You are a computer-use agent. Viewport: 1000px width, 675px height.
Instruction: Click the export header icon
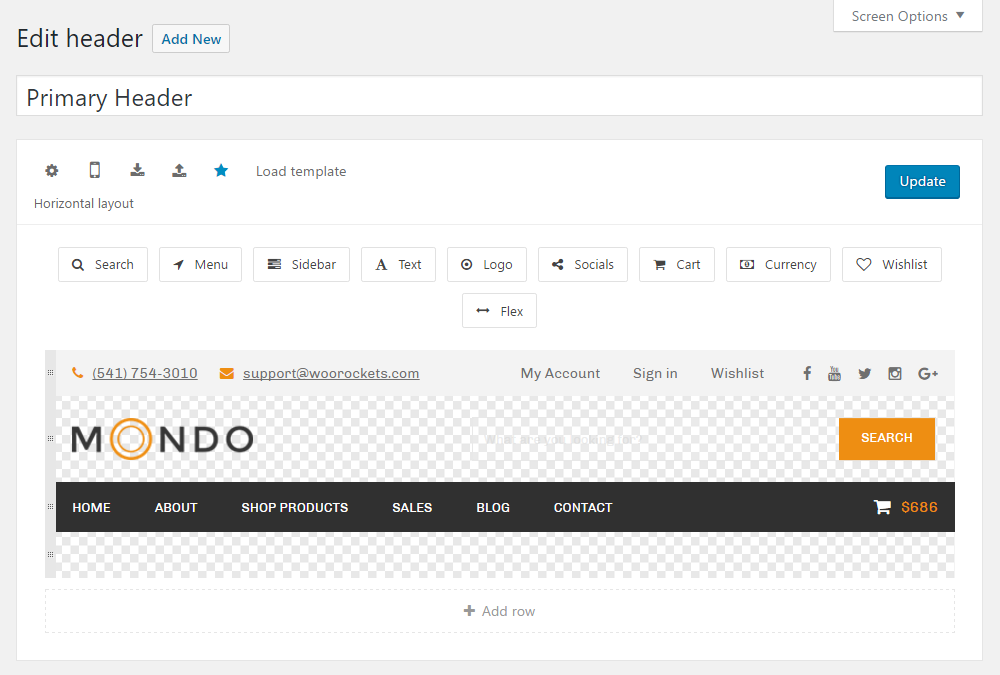tap(179, 170)
